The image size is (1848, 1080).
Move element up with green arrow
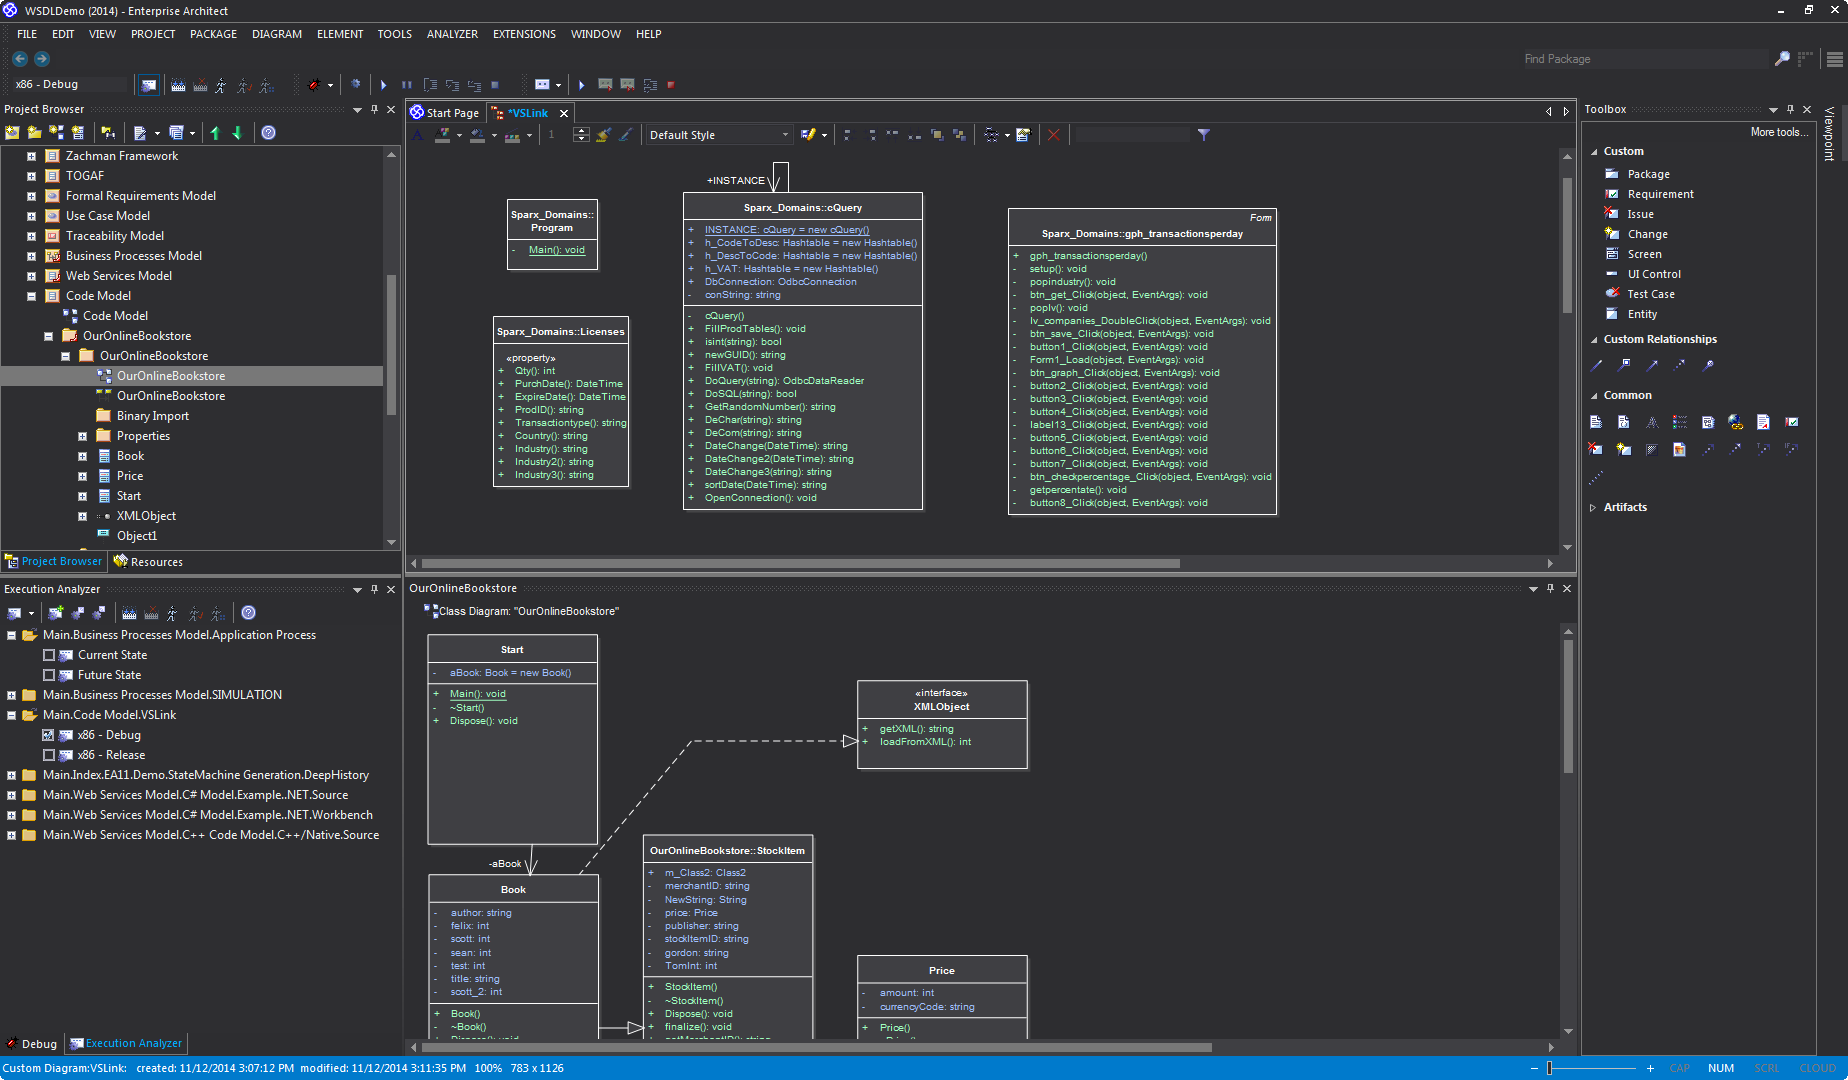coord(215,133)
